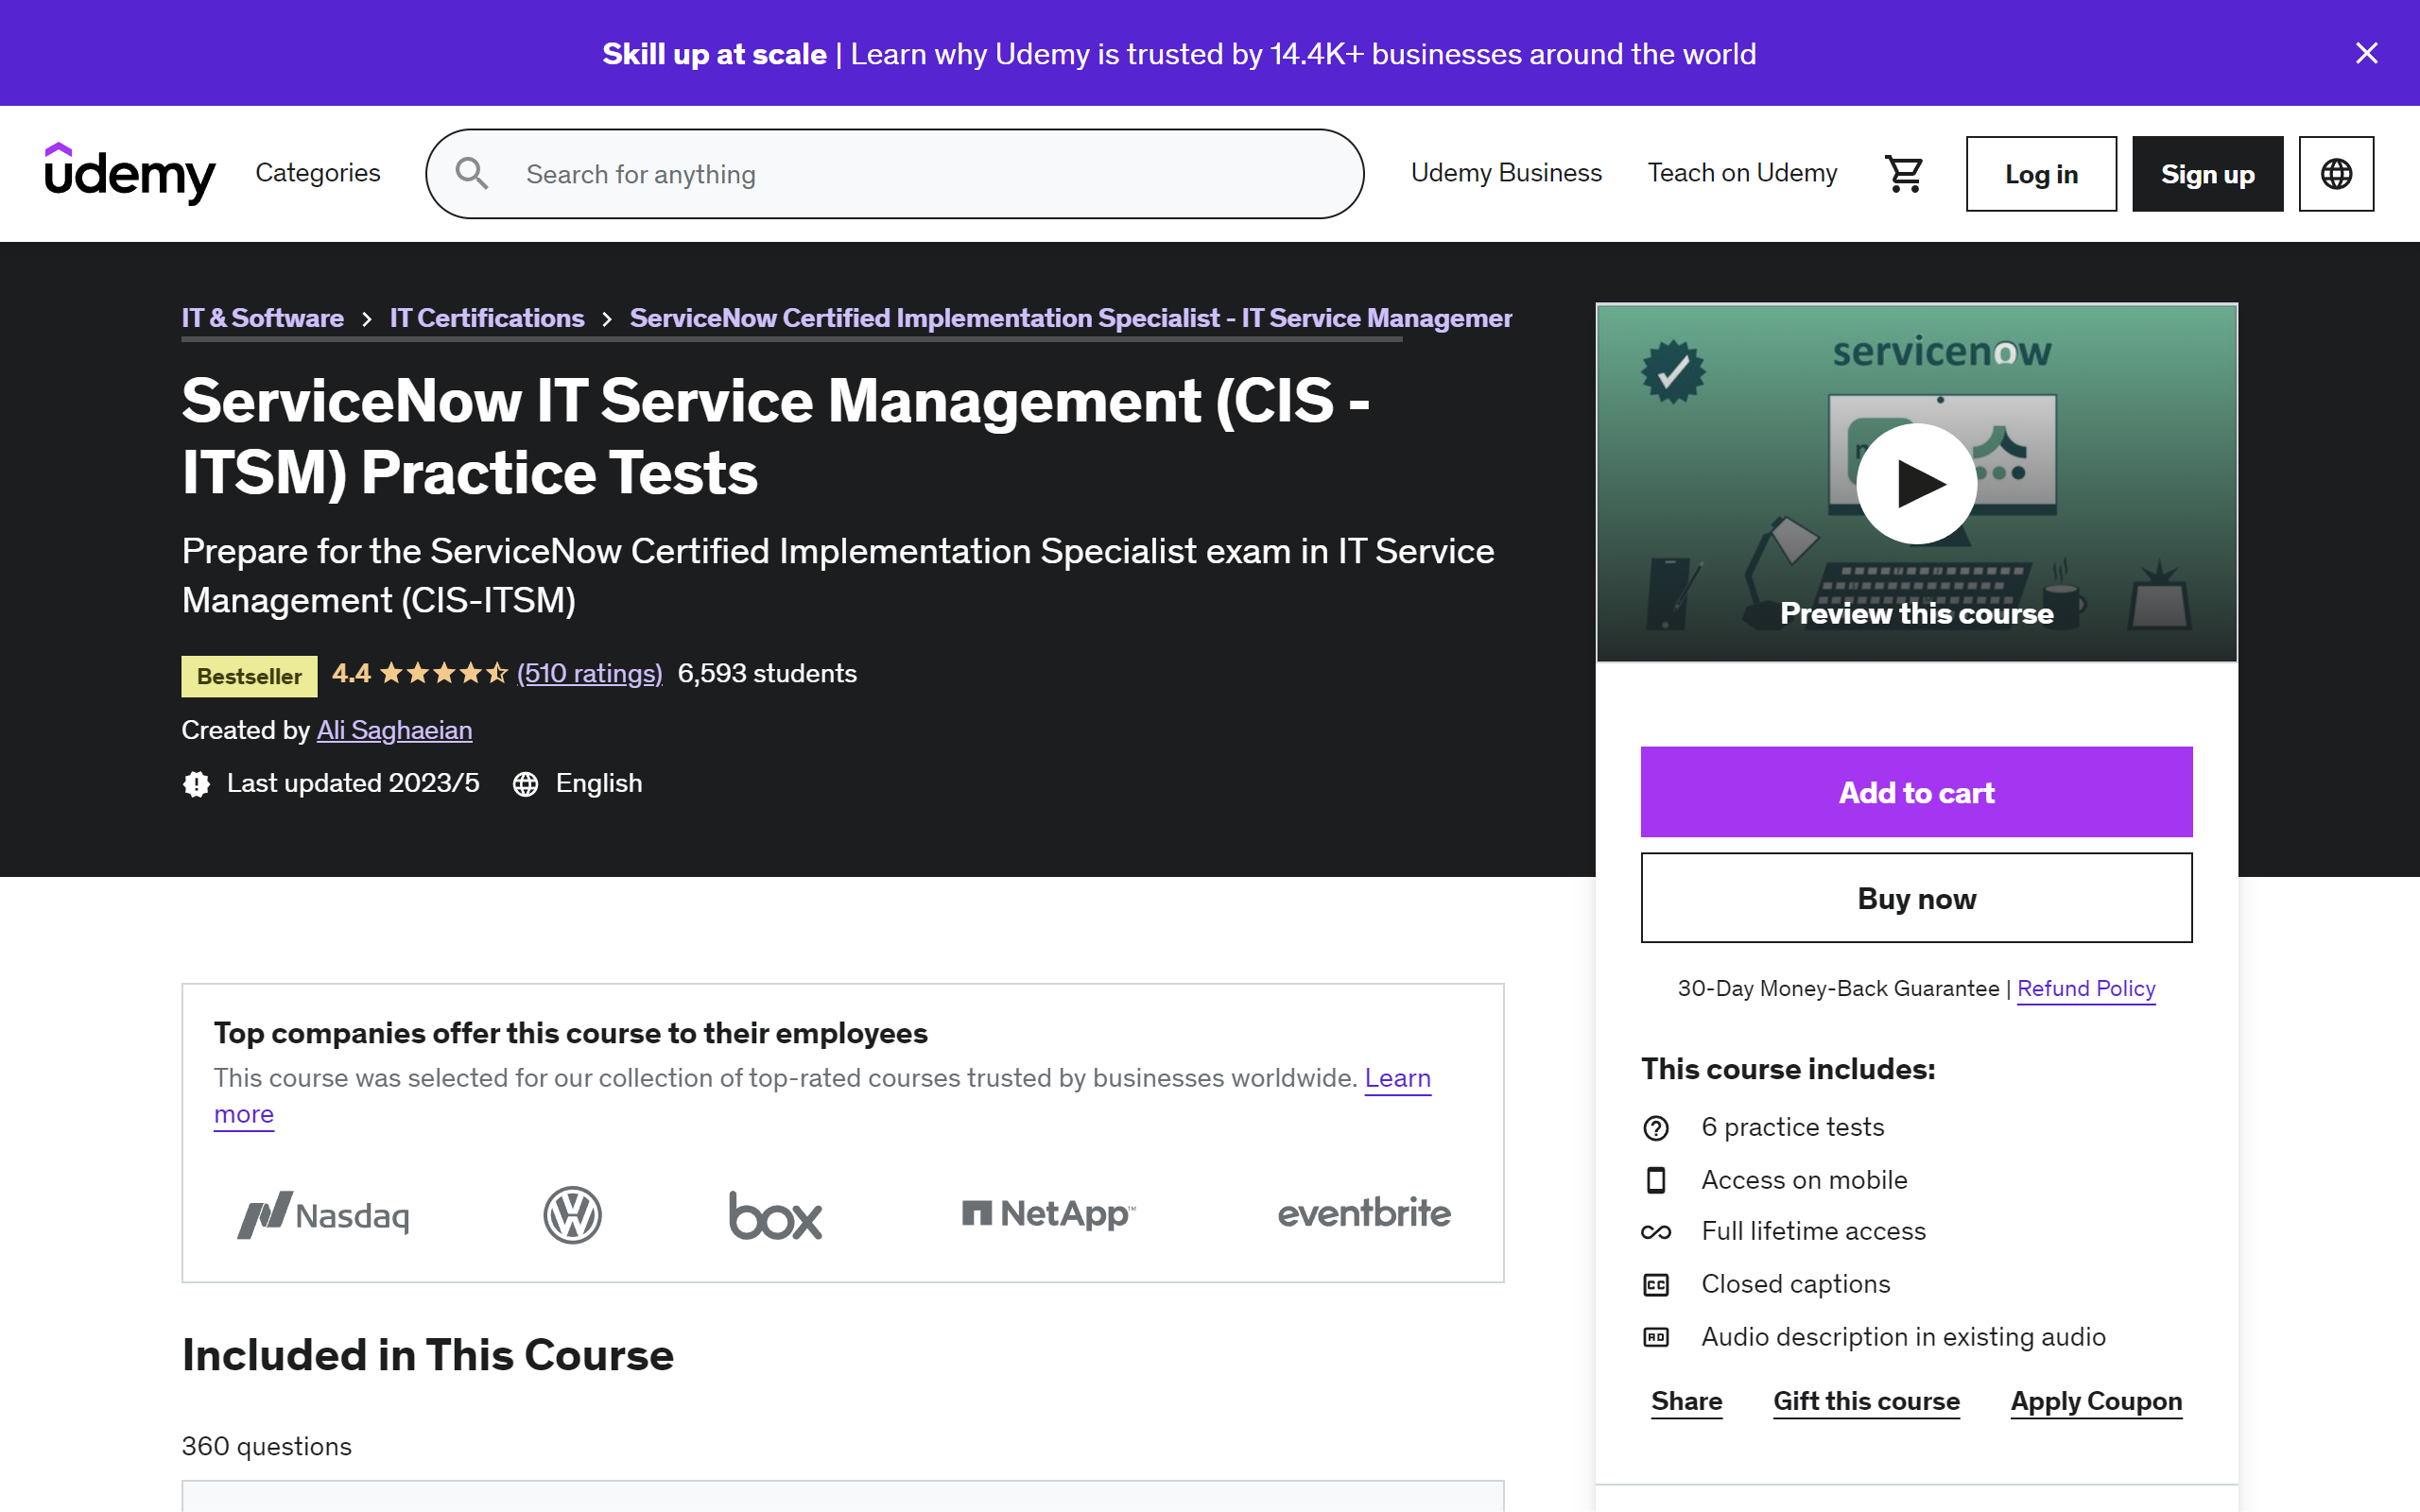This screenshot has width=2420, height=1512.
Task: Click the NetApp logo
Action: point(1048,1214)
